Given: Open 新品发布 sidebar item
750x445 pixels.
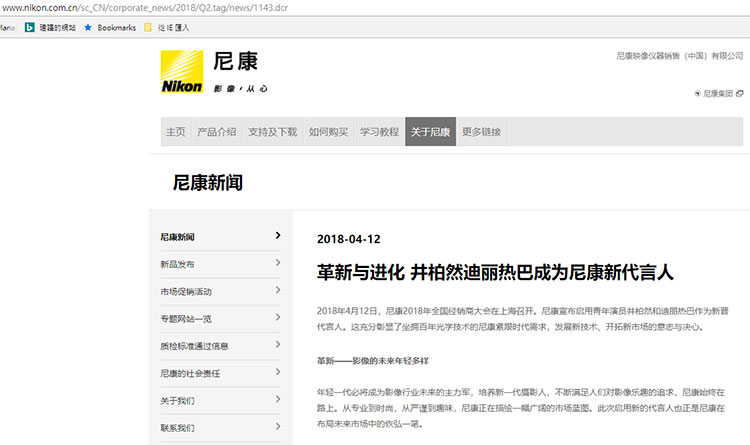Looking at the screenshot, I should tap(177, 264).
